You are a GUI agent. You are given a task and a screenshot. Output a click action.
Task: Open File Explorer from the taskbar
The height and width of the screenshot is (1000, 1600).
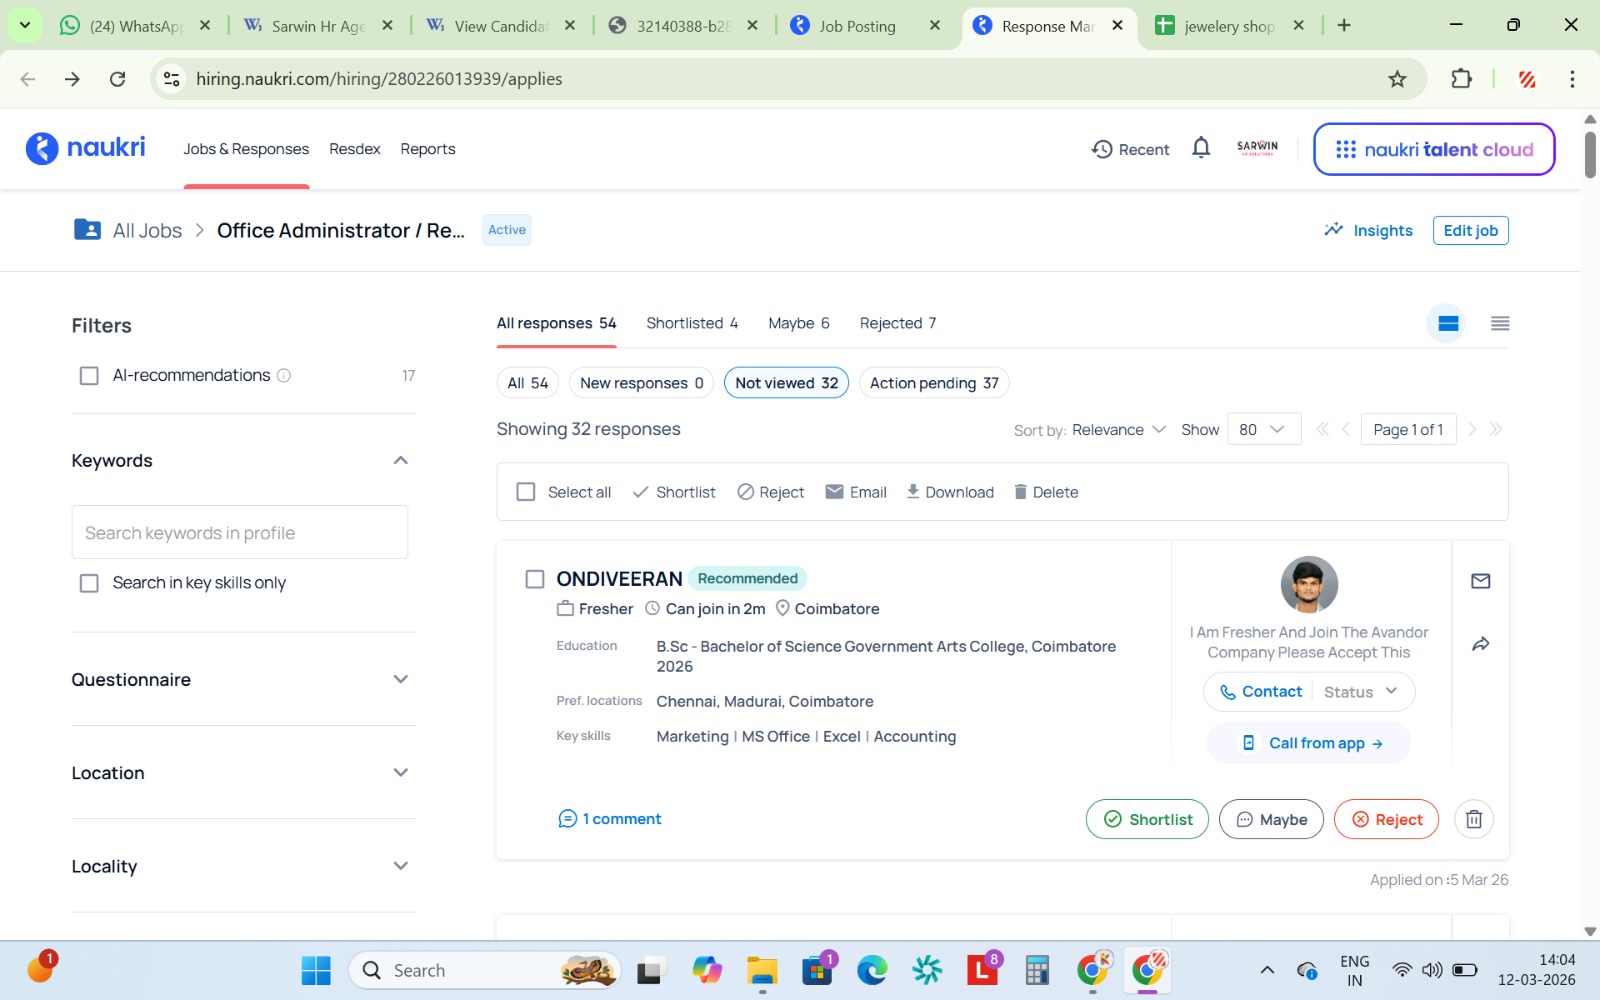762,970
